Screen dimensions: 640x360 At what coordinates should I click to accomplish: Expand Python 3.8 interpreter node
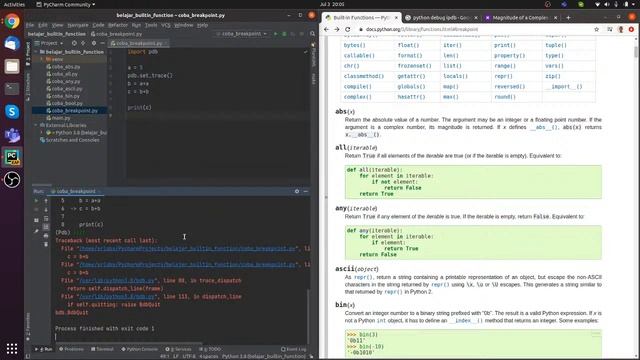pos(41,133)
